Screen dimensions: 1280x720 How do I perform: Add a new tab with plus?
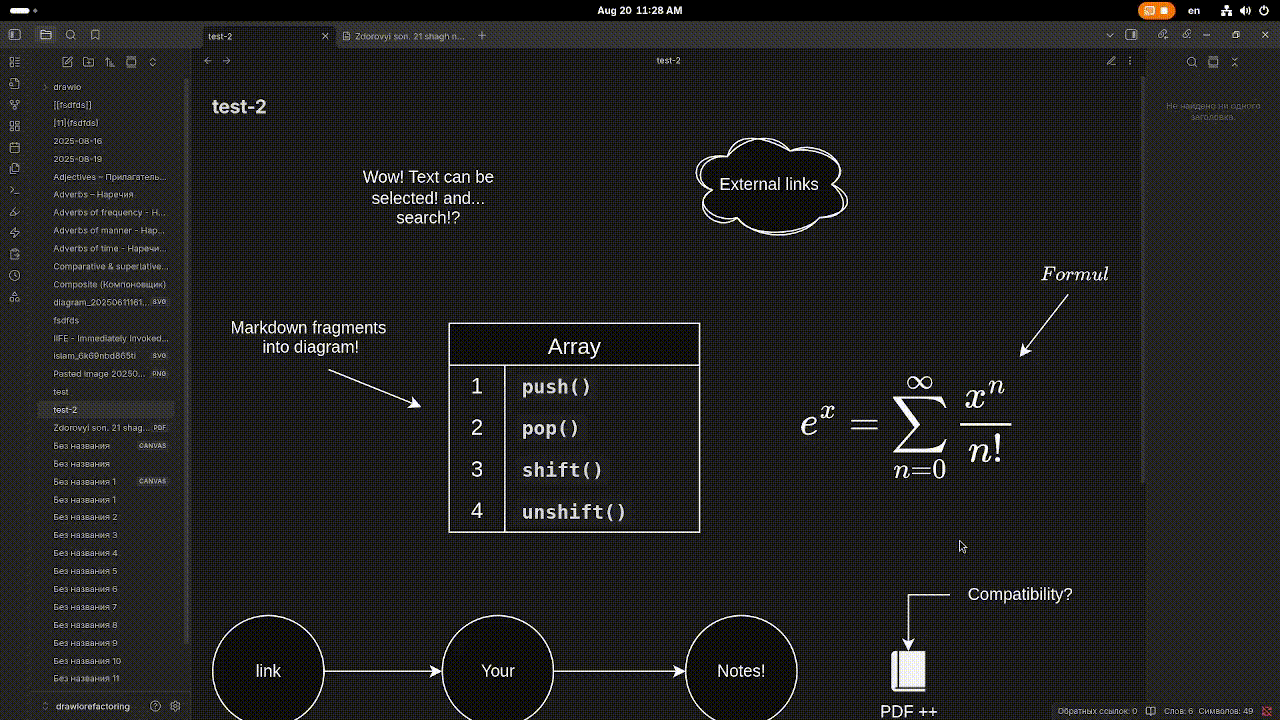point(482,35)
